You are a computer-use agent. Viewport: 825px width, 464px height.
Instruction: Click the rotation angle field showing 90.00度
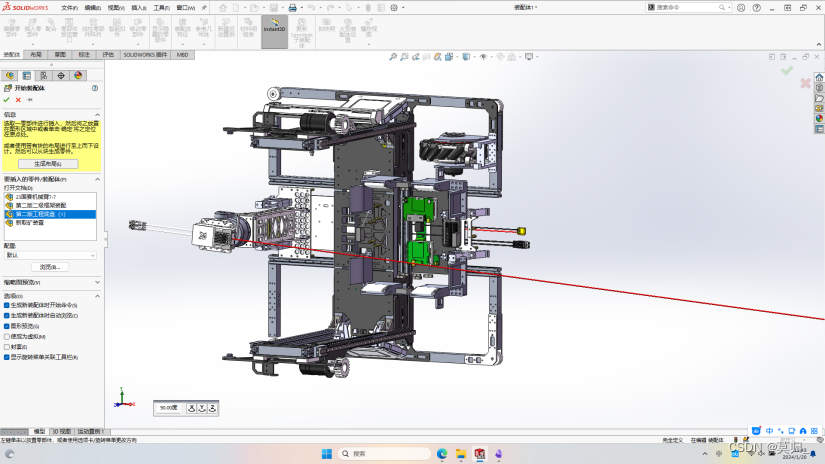coord(169,408)
